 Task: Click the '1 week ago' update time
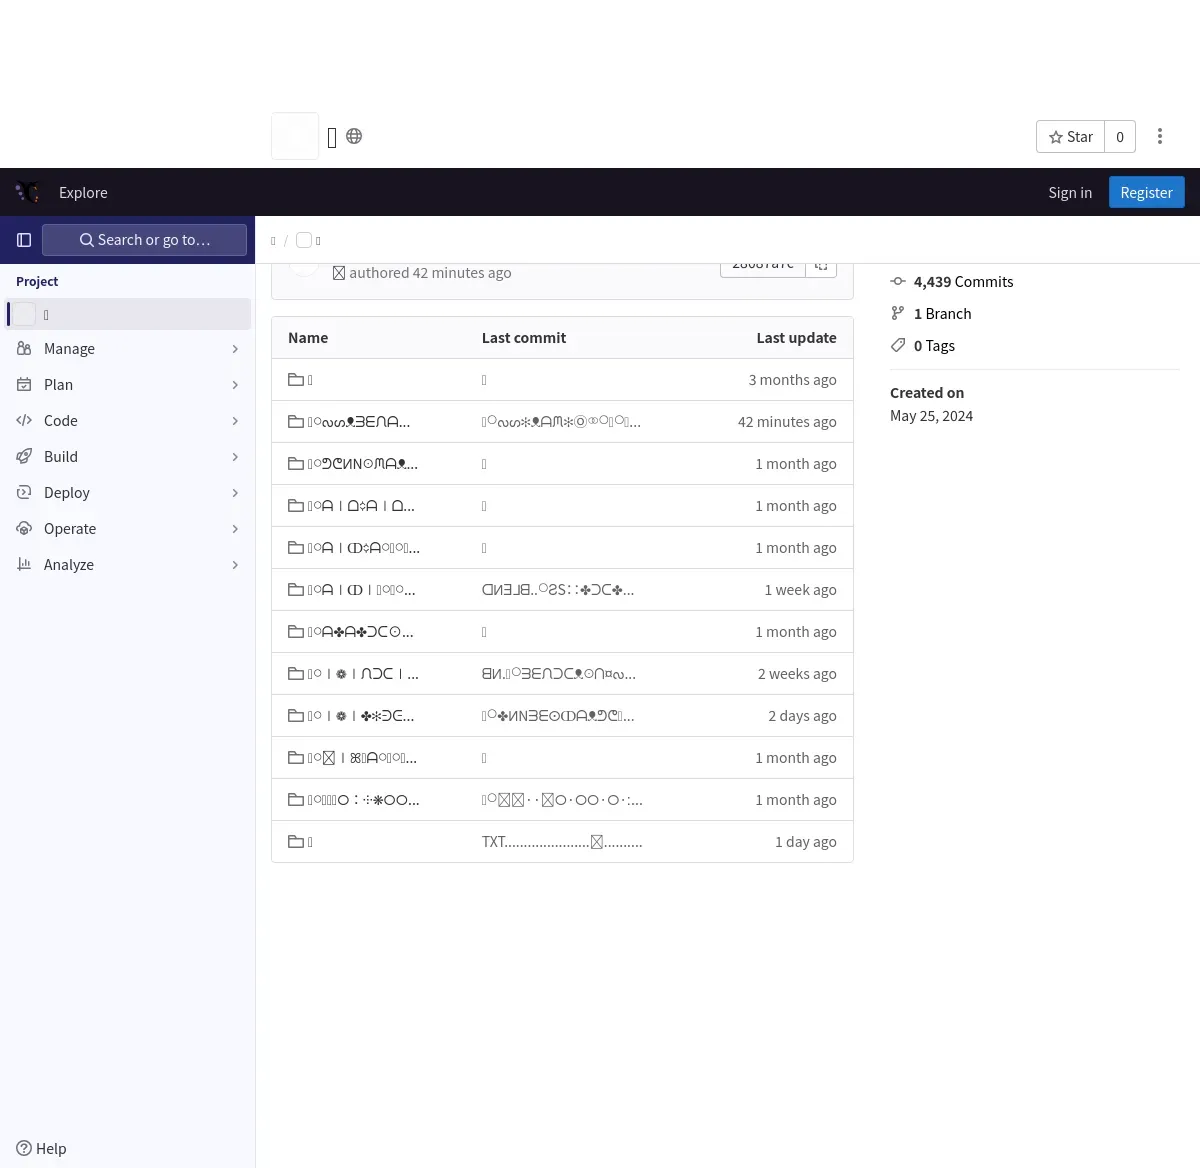[800, 590]
